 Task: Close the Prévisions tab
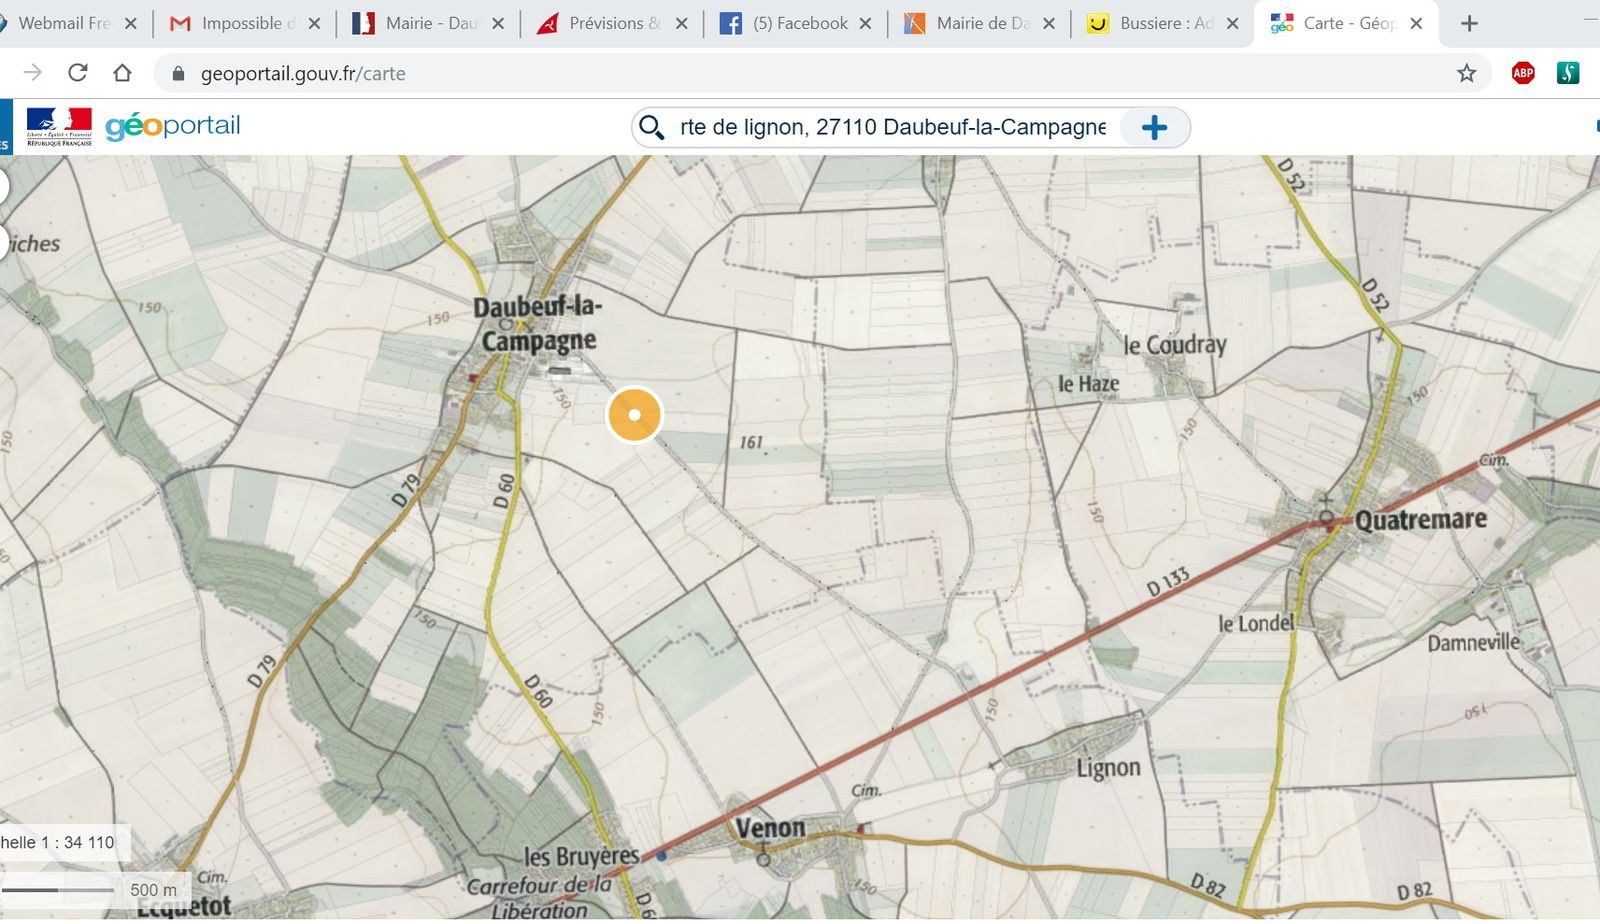click(682, 23)
